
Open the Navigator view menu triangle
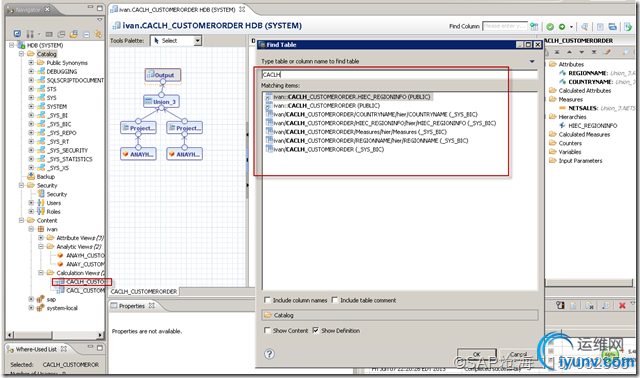(x=99, y=20)
